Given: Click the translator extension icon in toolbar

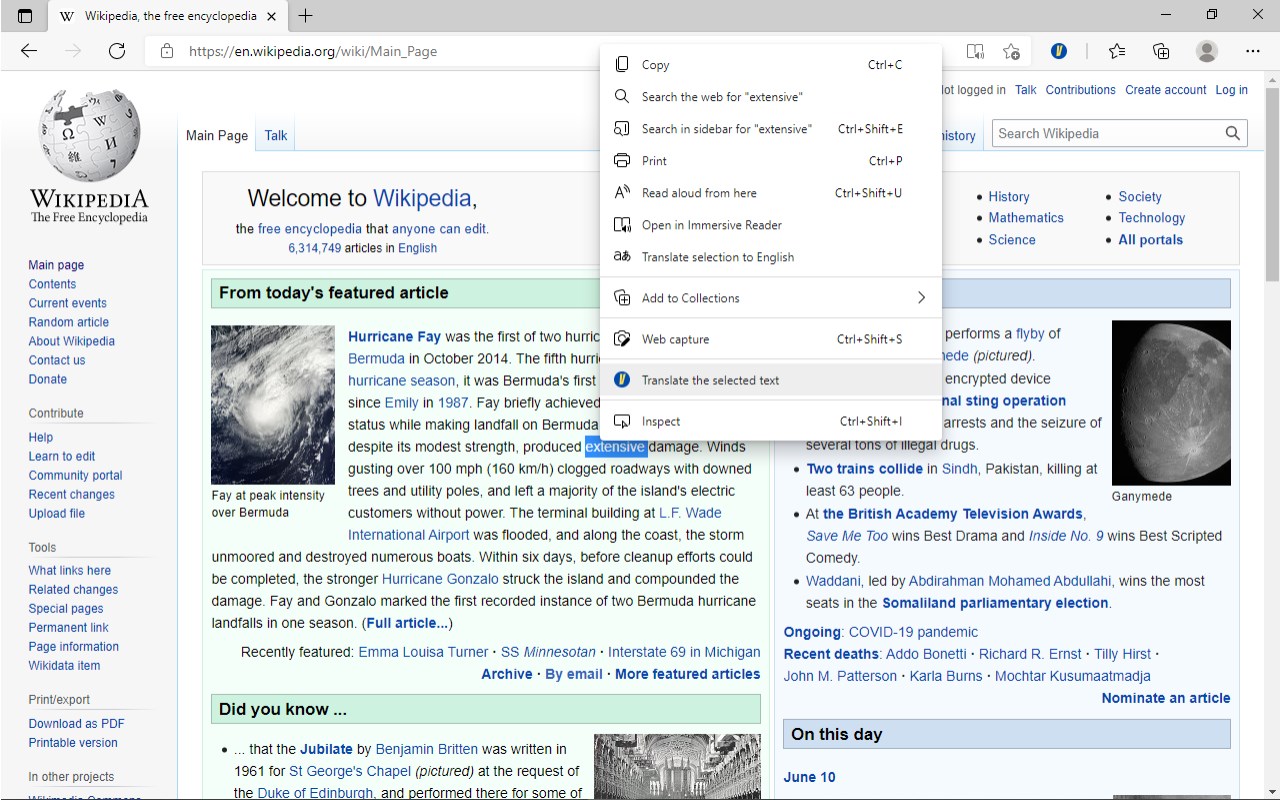Looking at the screenshot, I should [1059, 51].
